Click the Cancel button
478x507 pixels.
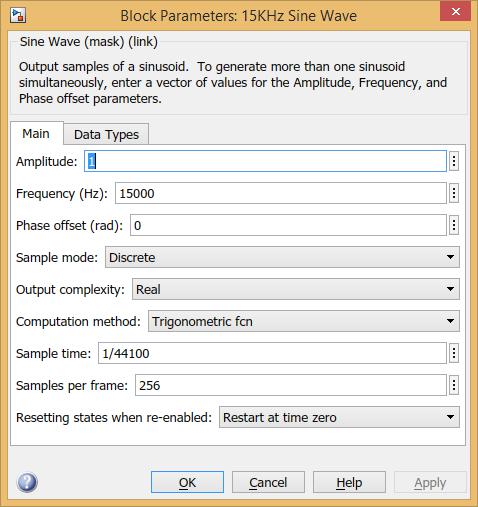pos(268,482)
